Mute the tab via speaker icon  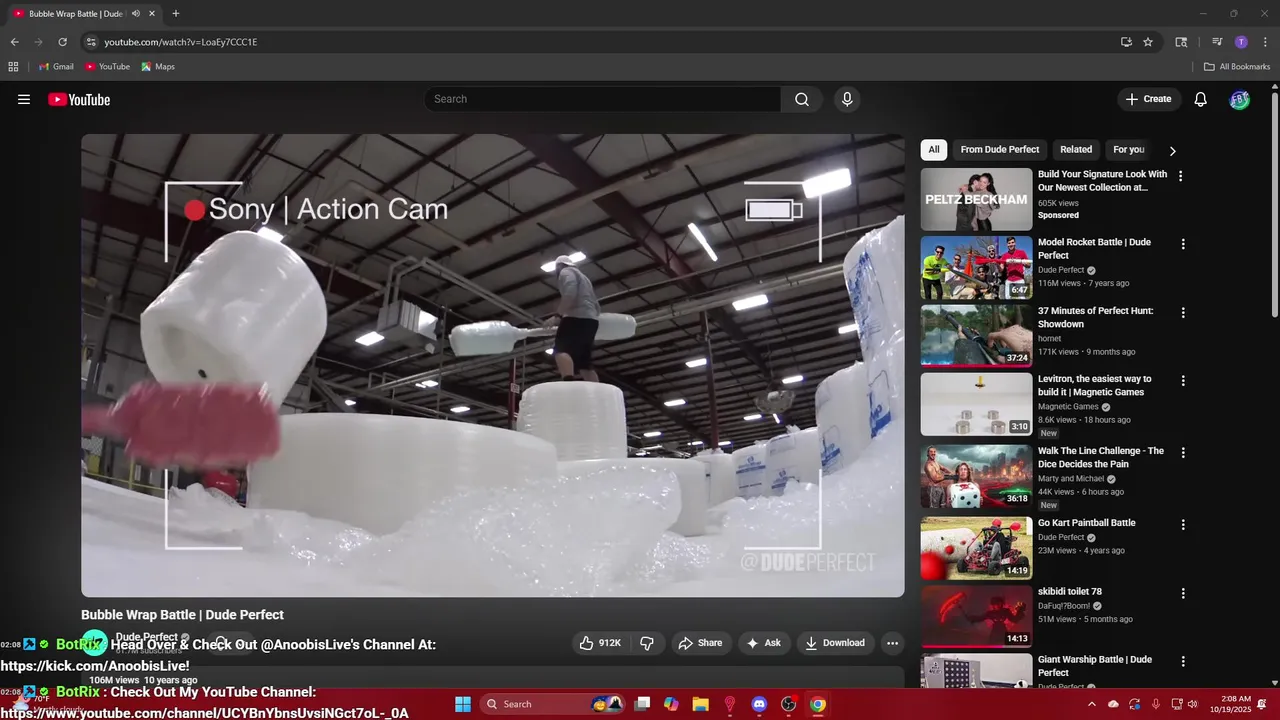click(x=136, y=14)
